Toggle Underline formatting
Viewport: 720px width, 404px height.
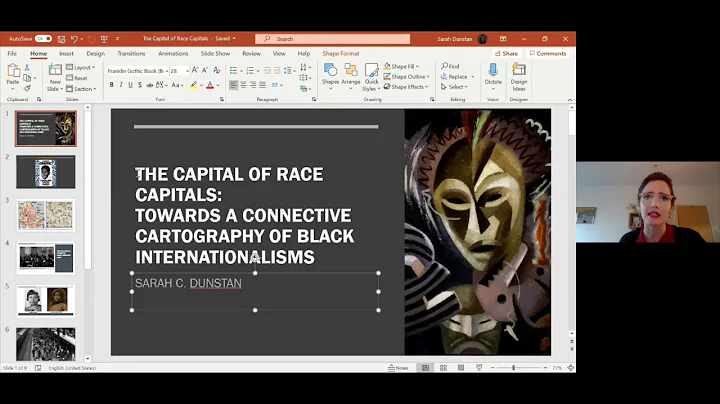point(130,85)
